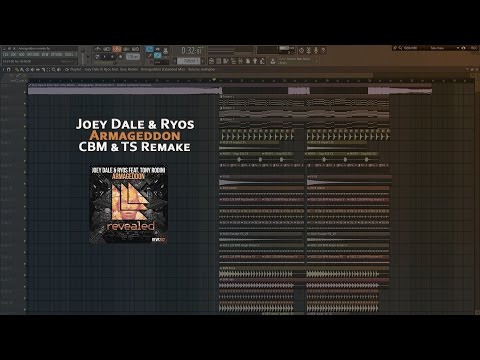Select the playlist playback speaker tool

59,69
